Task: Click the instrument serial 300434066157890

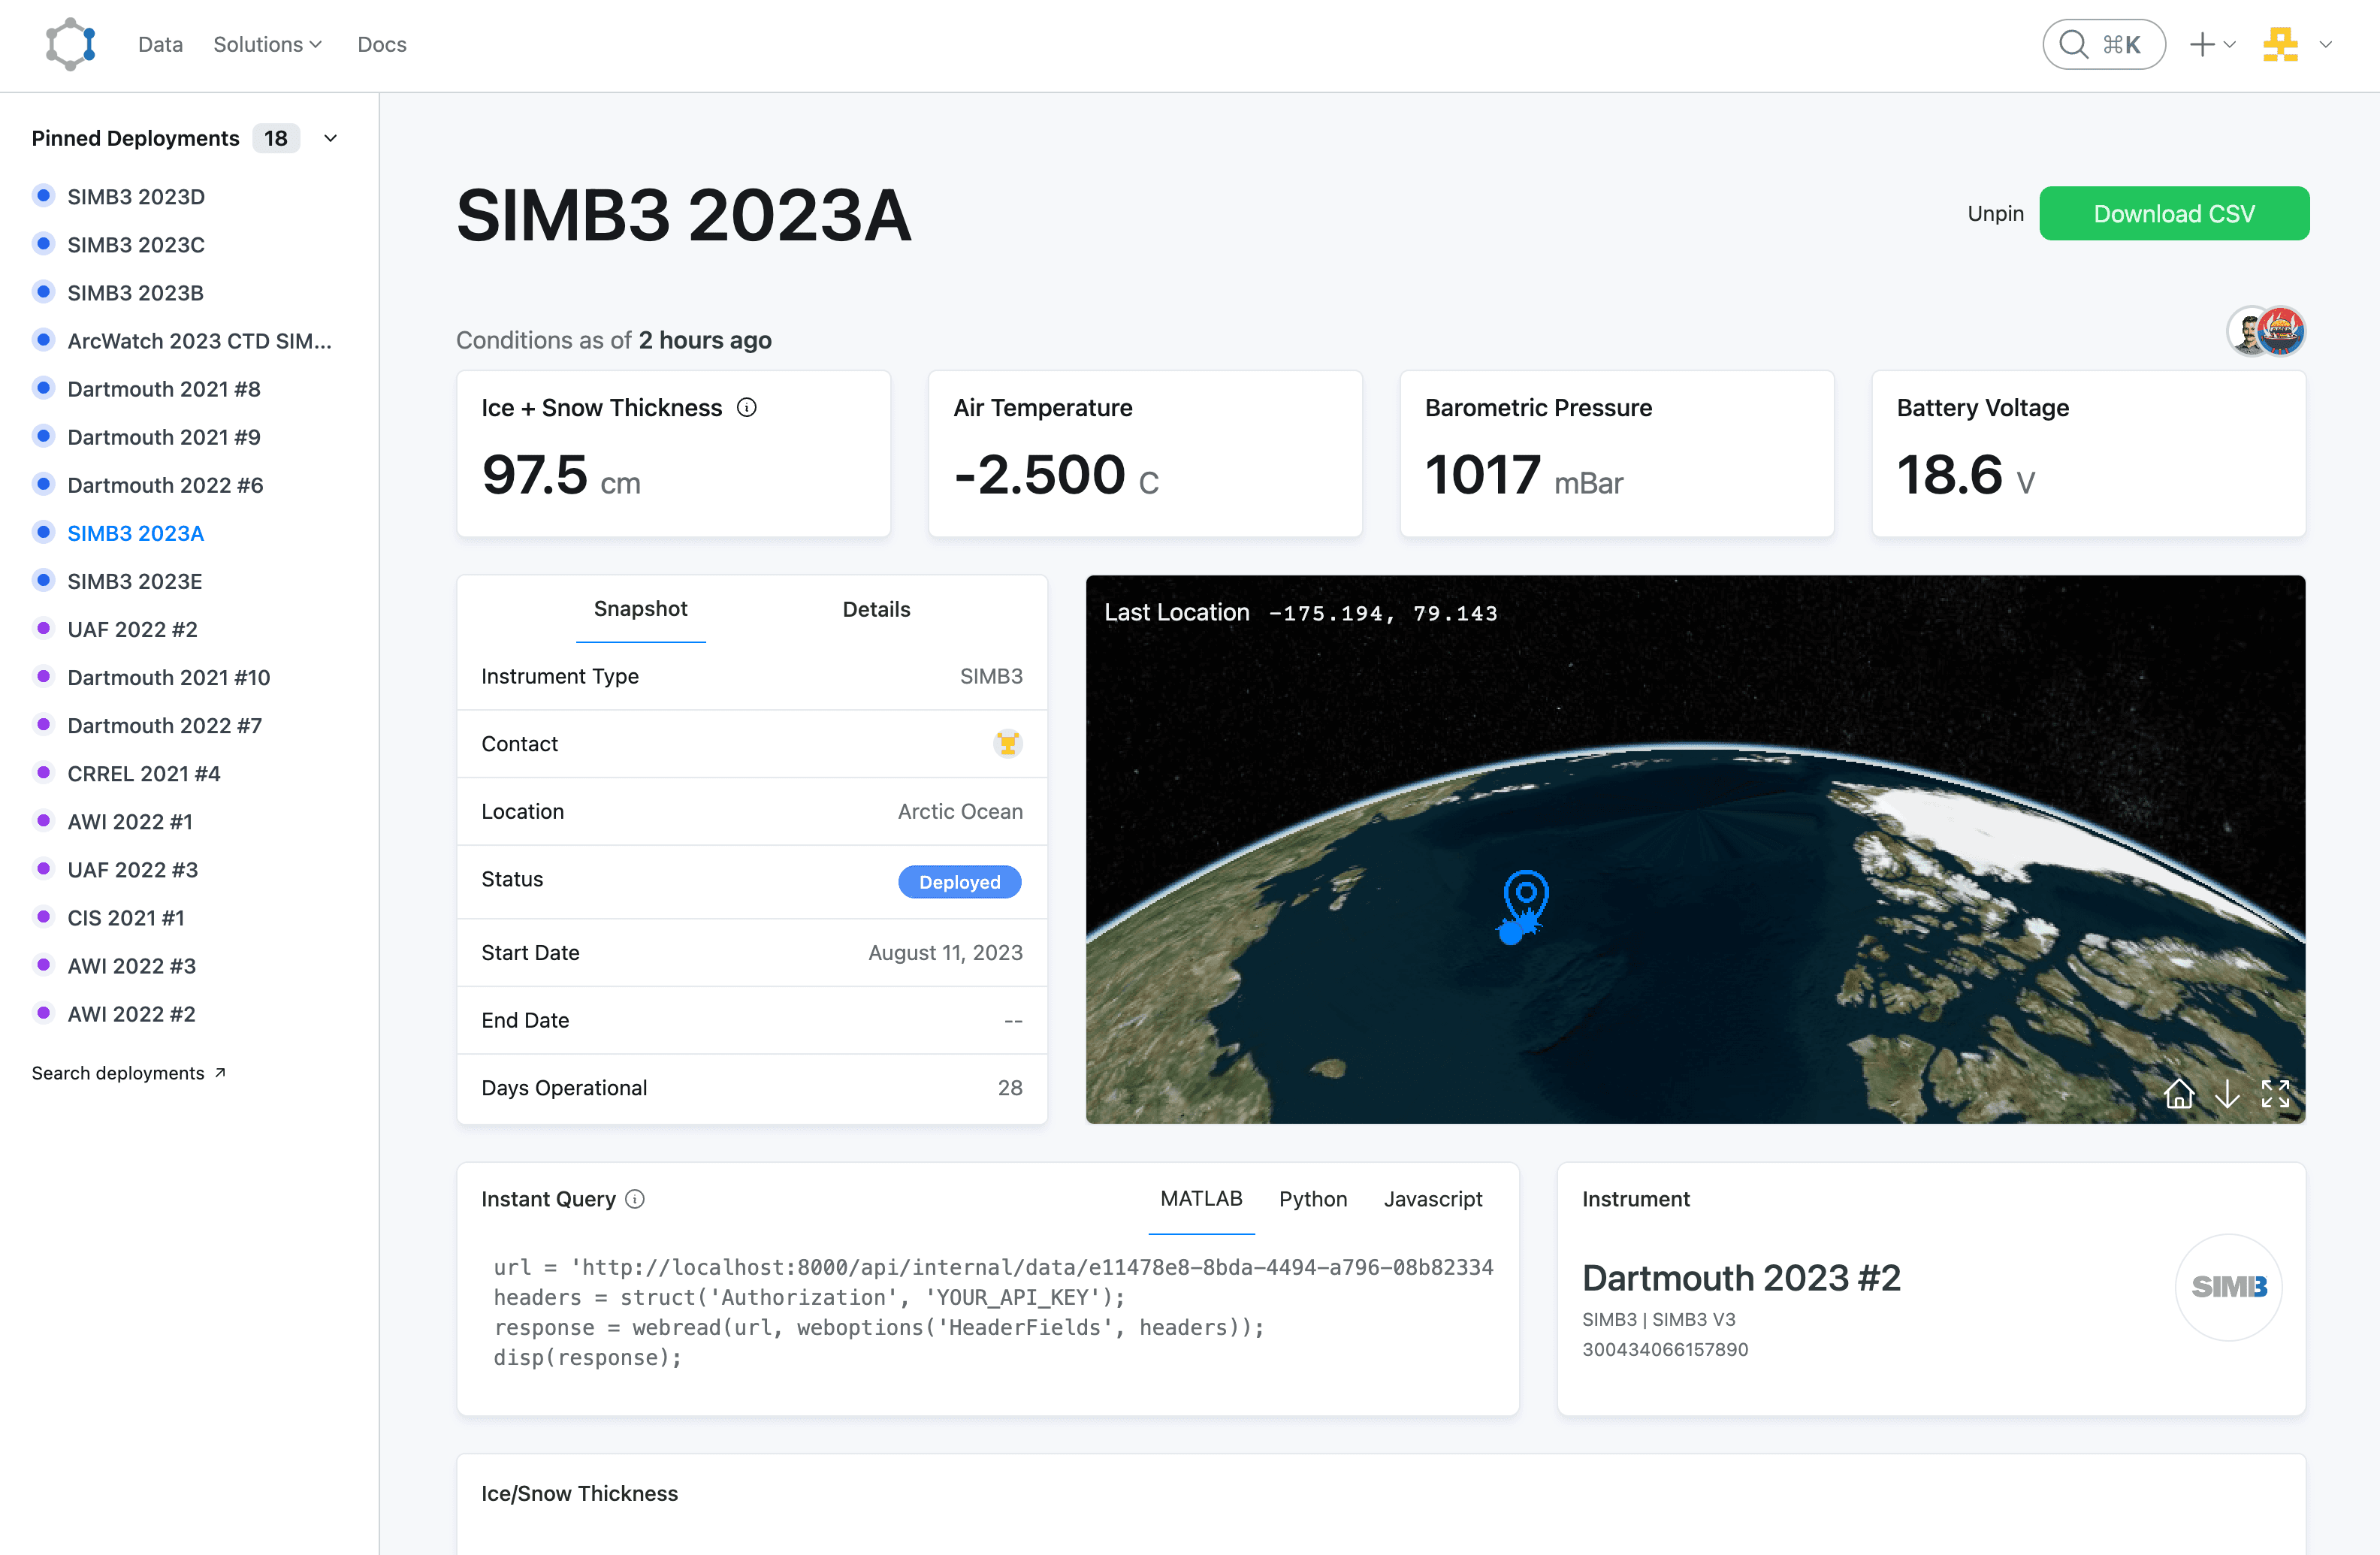Action: tap(1665, 1349)
